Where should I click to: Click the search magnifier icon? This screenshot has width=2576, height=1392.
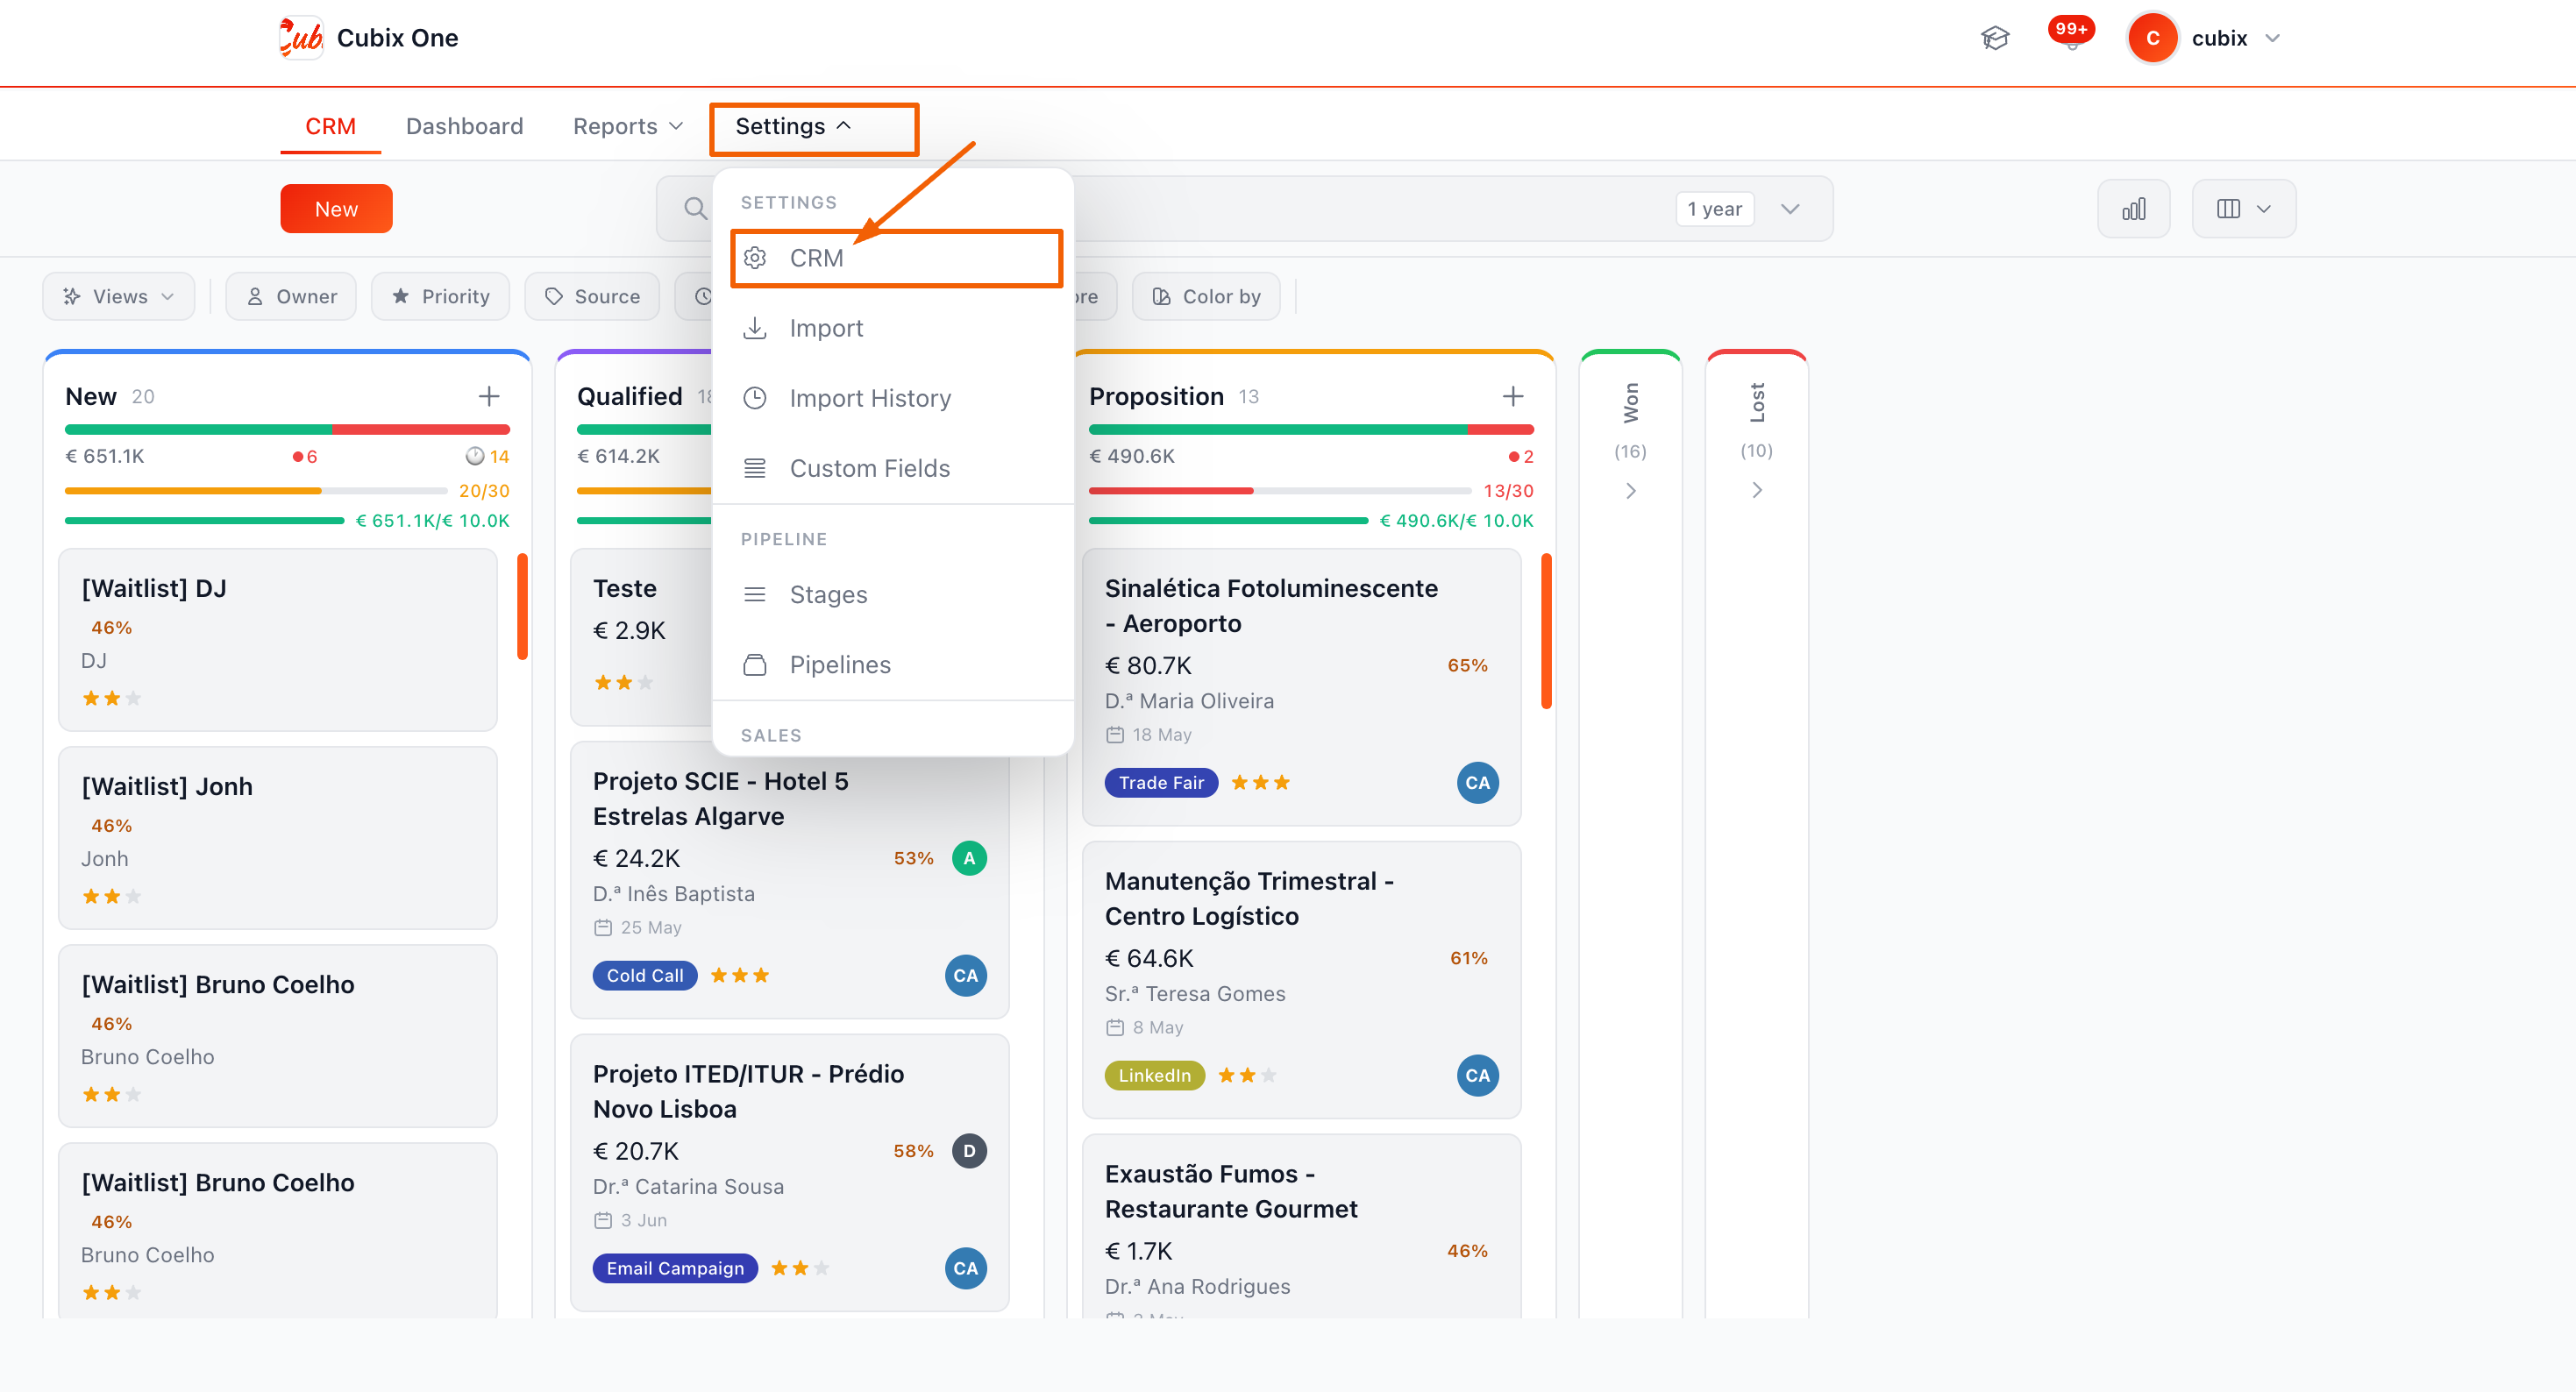[x=695, y=209]
